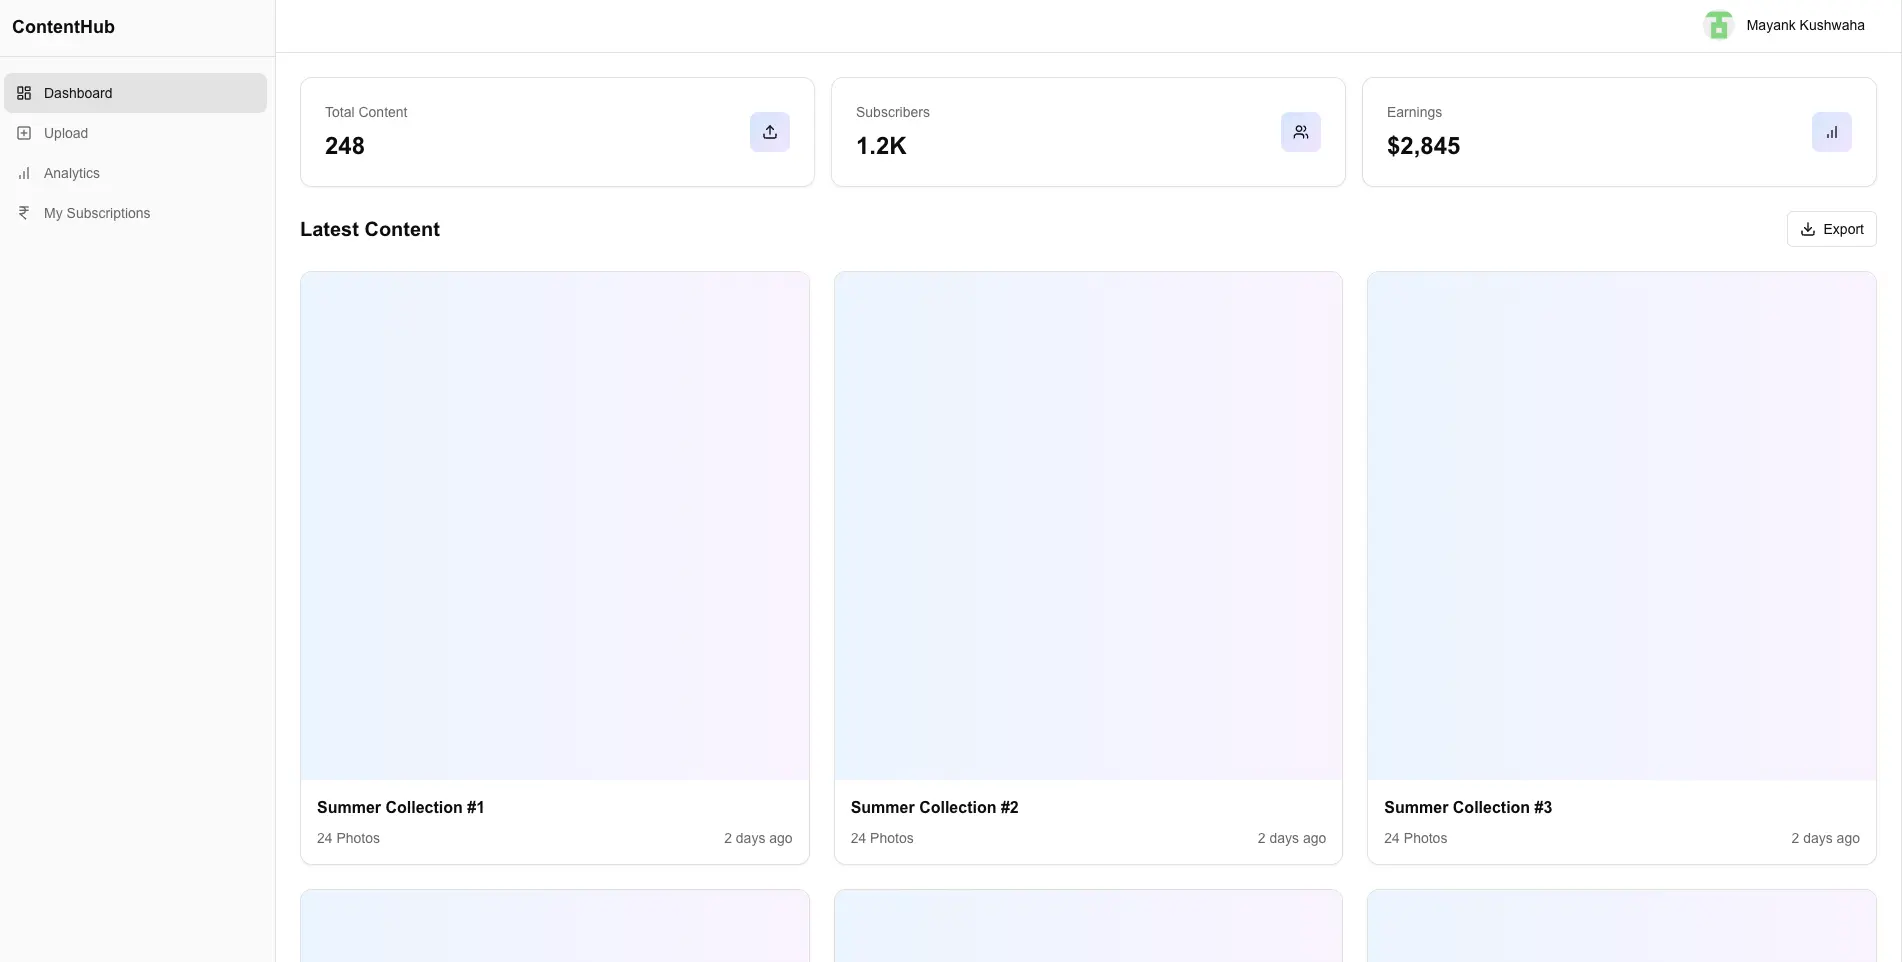Screen dimensions: 1902x962
Task: Click the download icon inside Export button
Action: pyautogui.click(x=1808, y=229)
